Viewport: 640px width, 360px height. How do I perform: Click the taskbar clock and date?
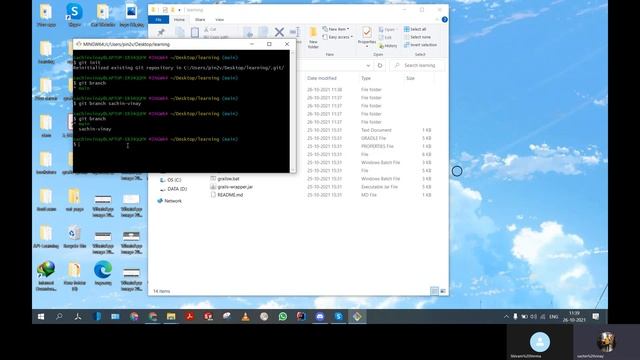(x=574, y=316)
